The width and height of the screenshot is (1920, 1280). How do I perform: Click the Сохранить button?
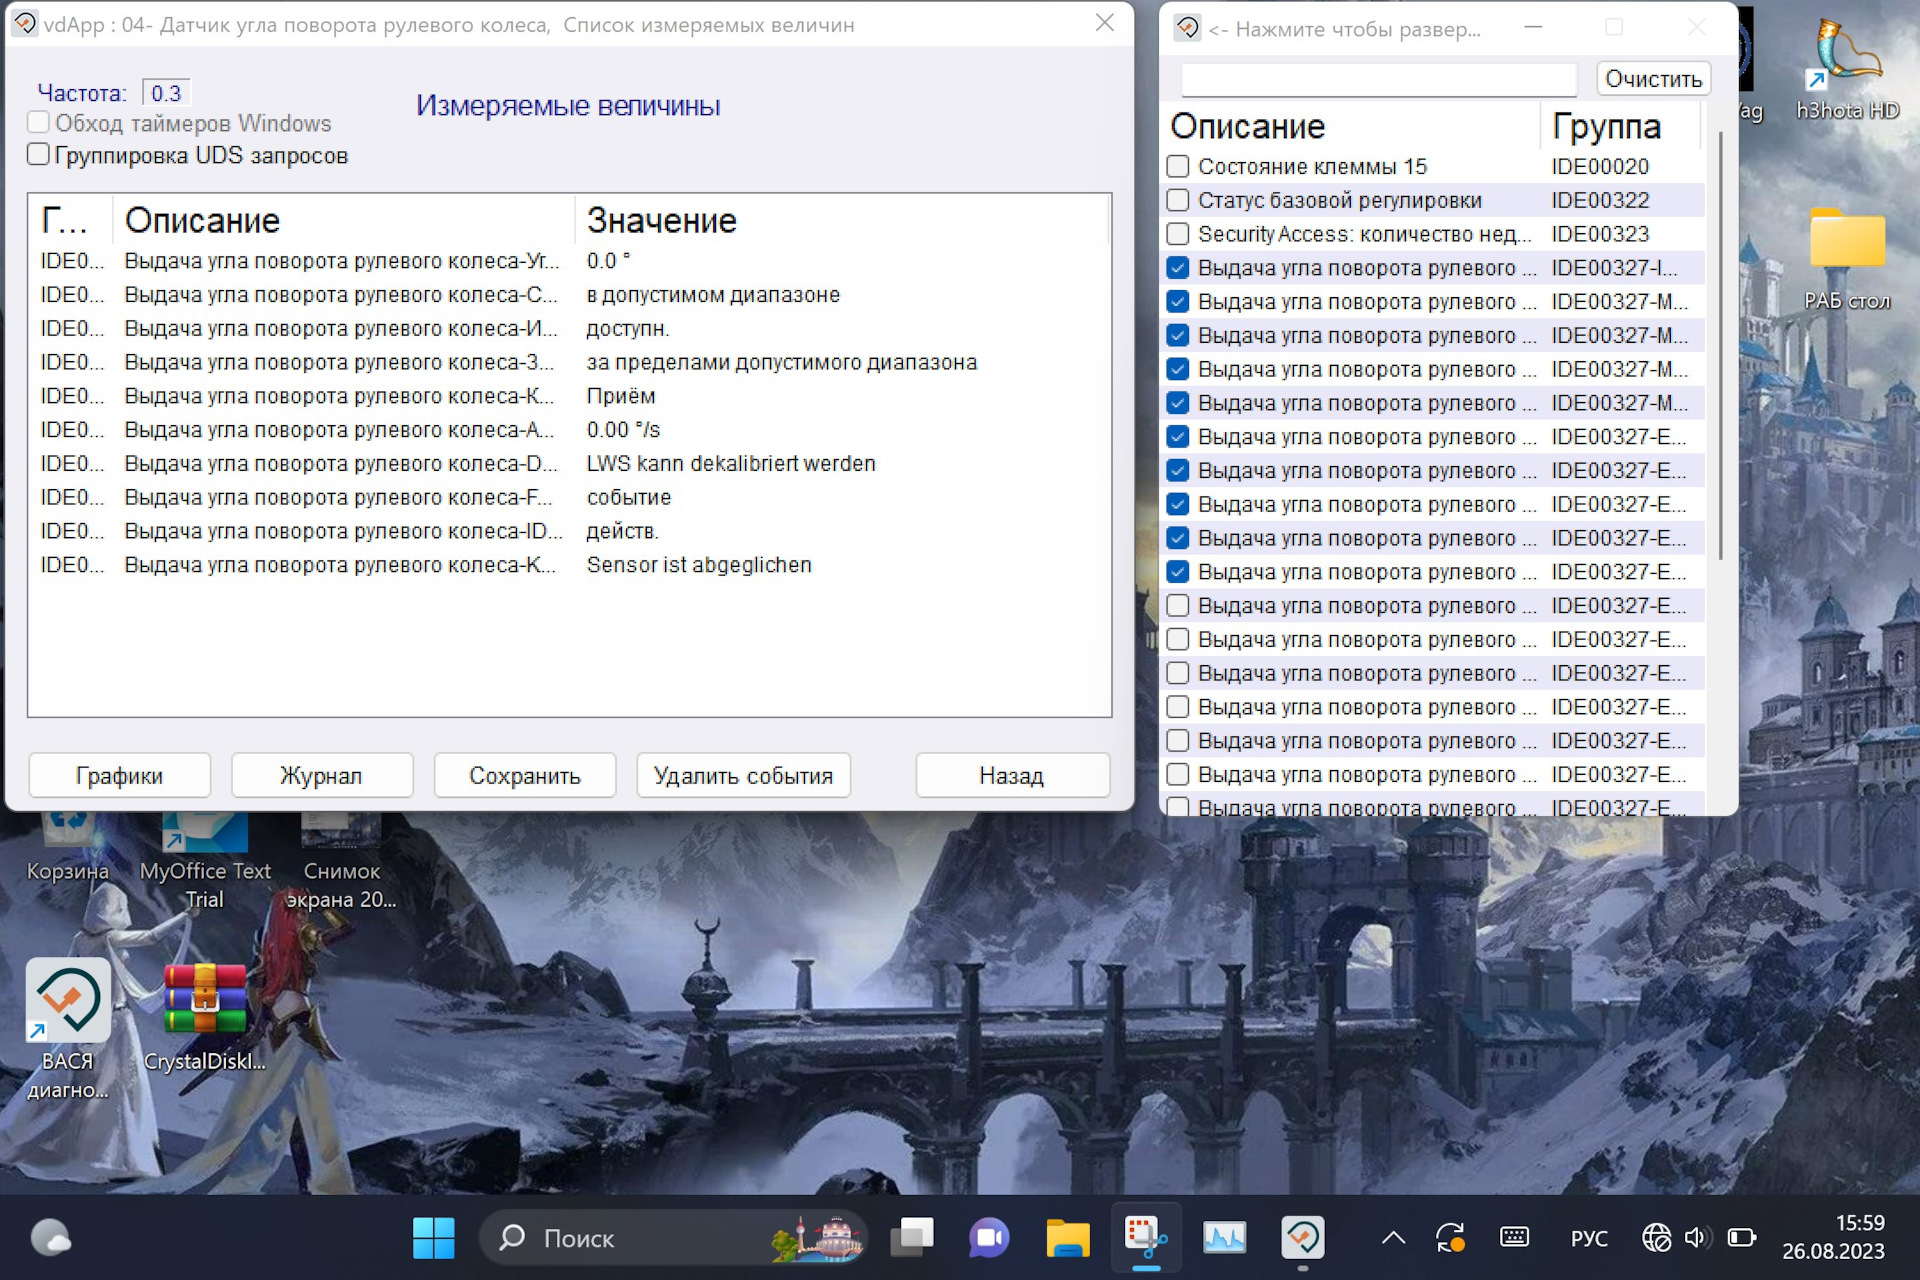pyautogui.click(x=524, y=775)
